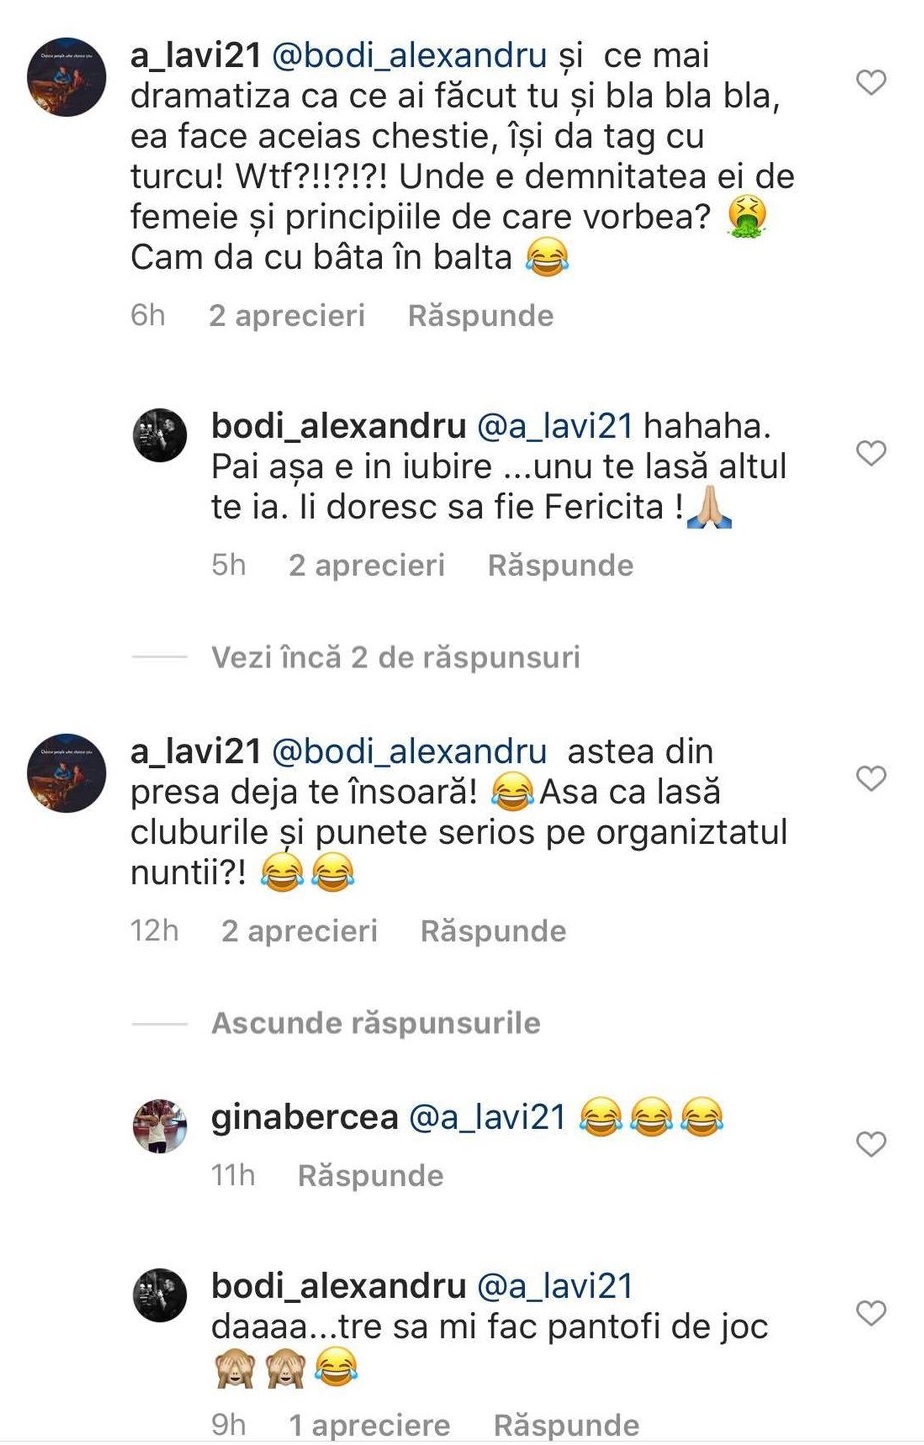Open bodi_alexandru's avatar beside hahaha reply

click(160, 435)
